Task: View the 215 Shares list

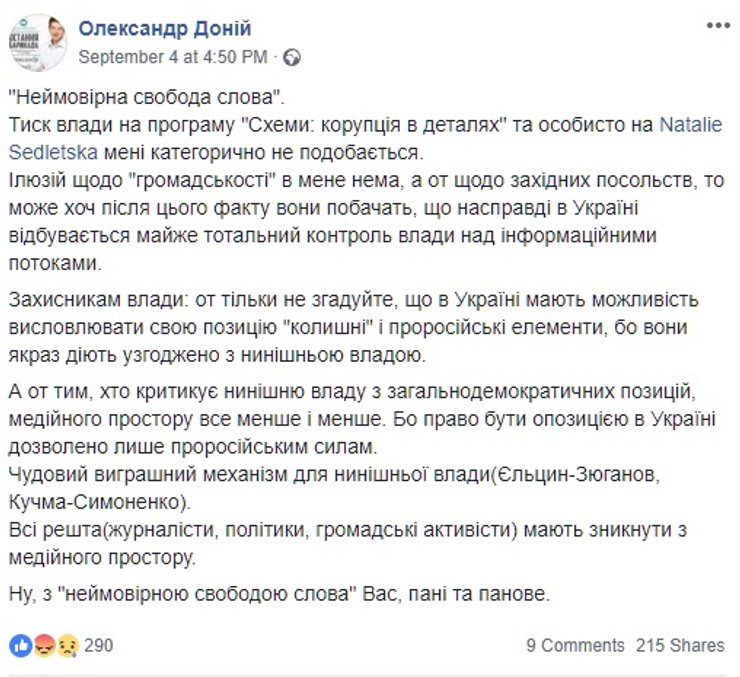Action: pyautogui.click(x=680, y=646)
